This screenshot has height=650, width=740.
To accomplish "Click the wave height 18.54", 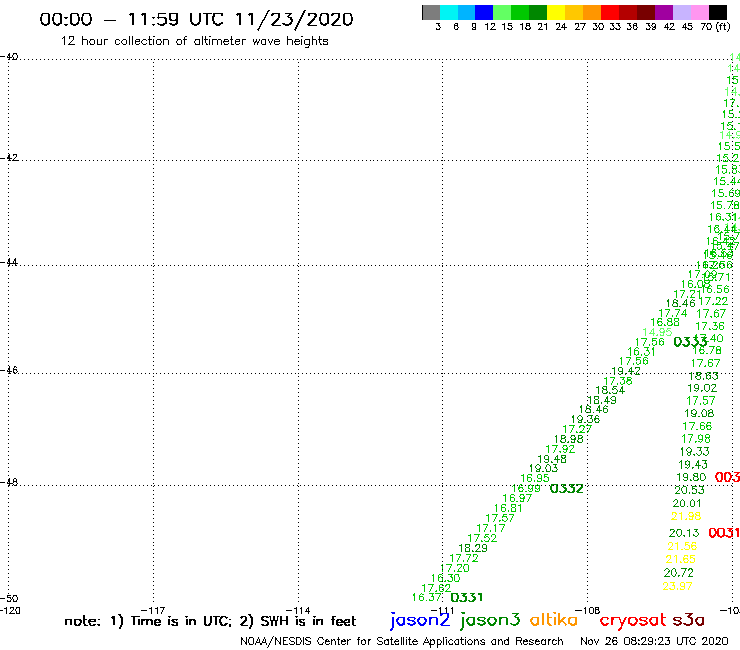I will 610,390.
